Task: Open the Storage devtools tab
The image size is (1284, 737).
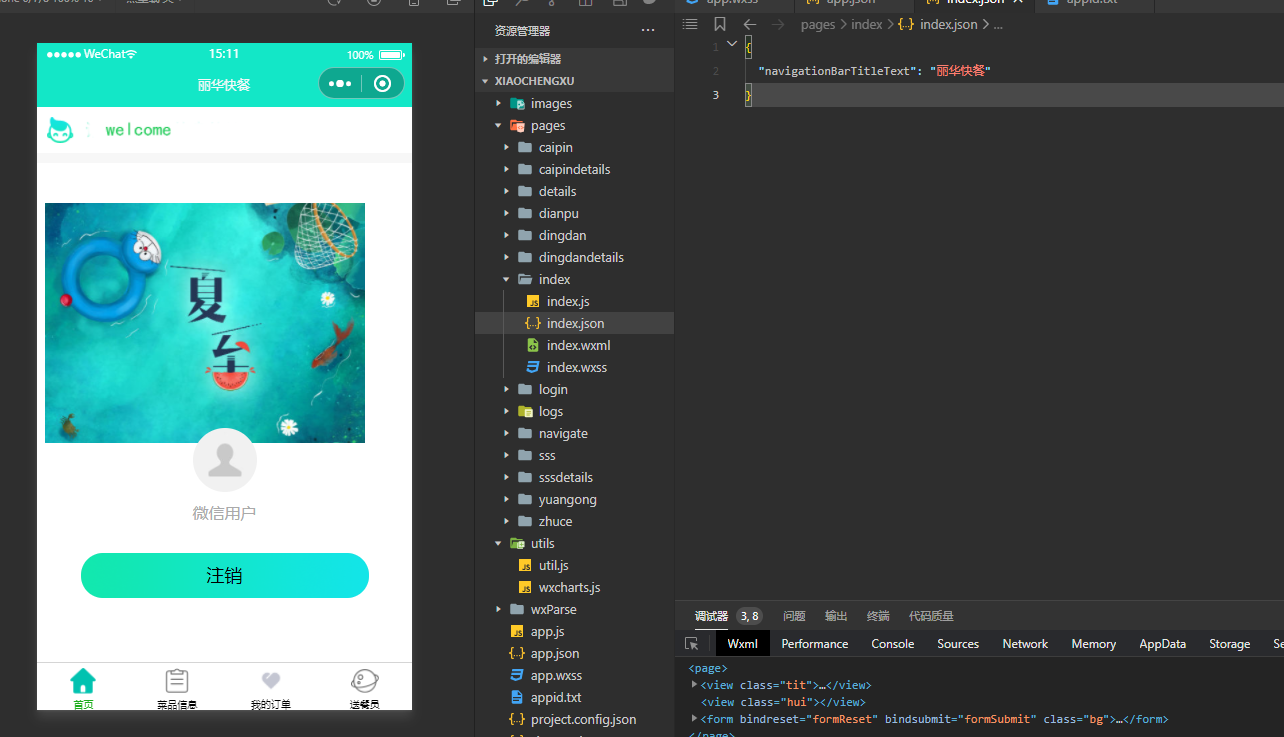Action: 1229,644
